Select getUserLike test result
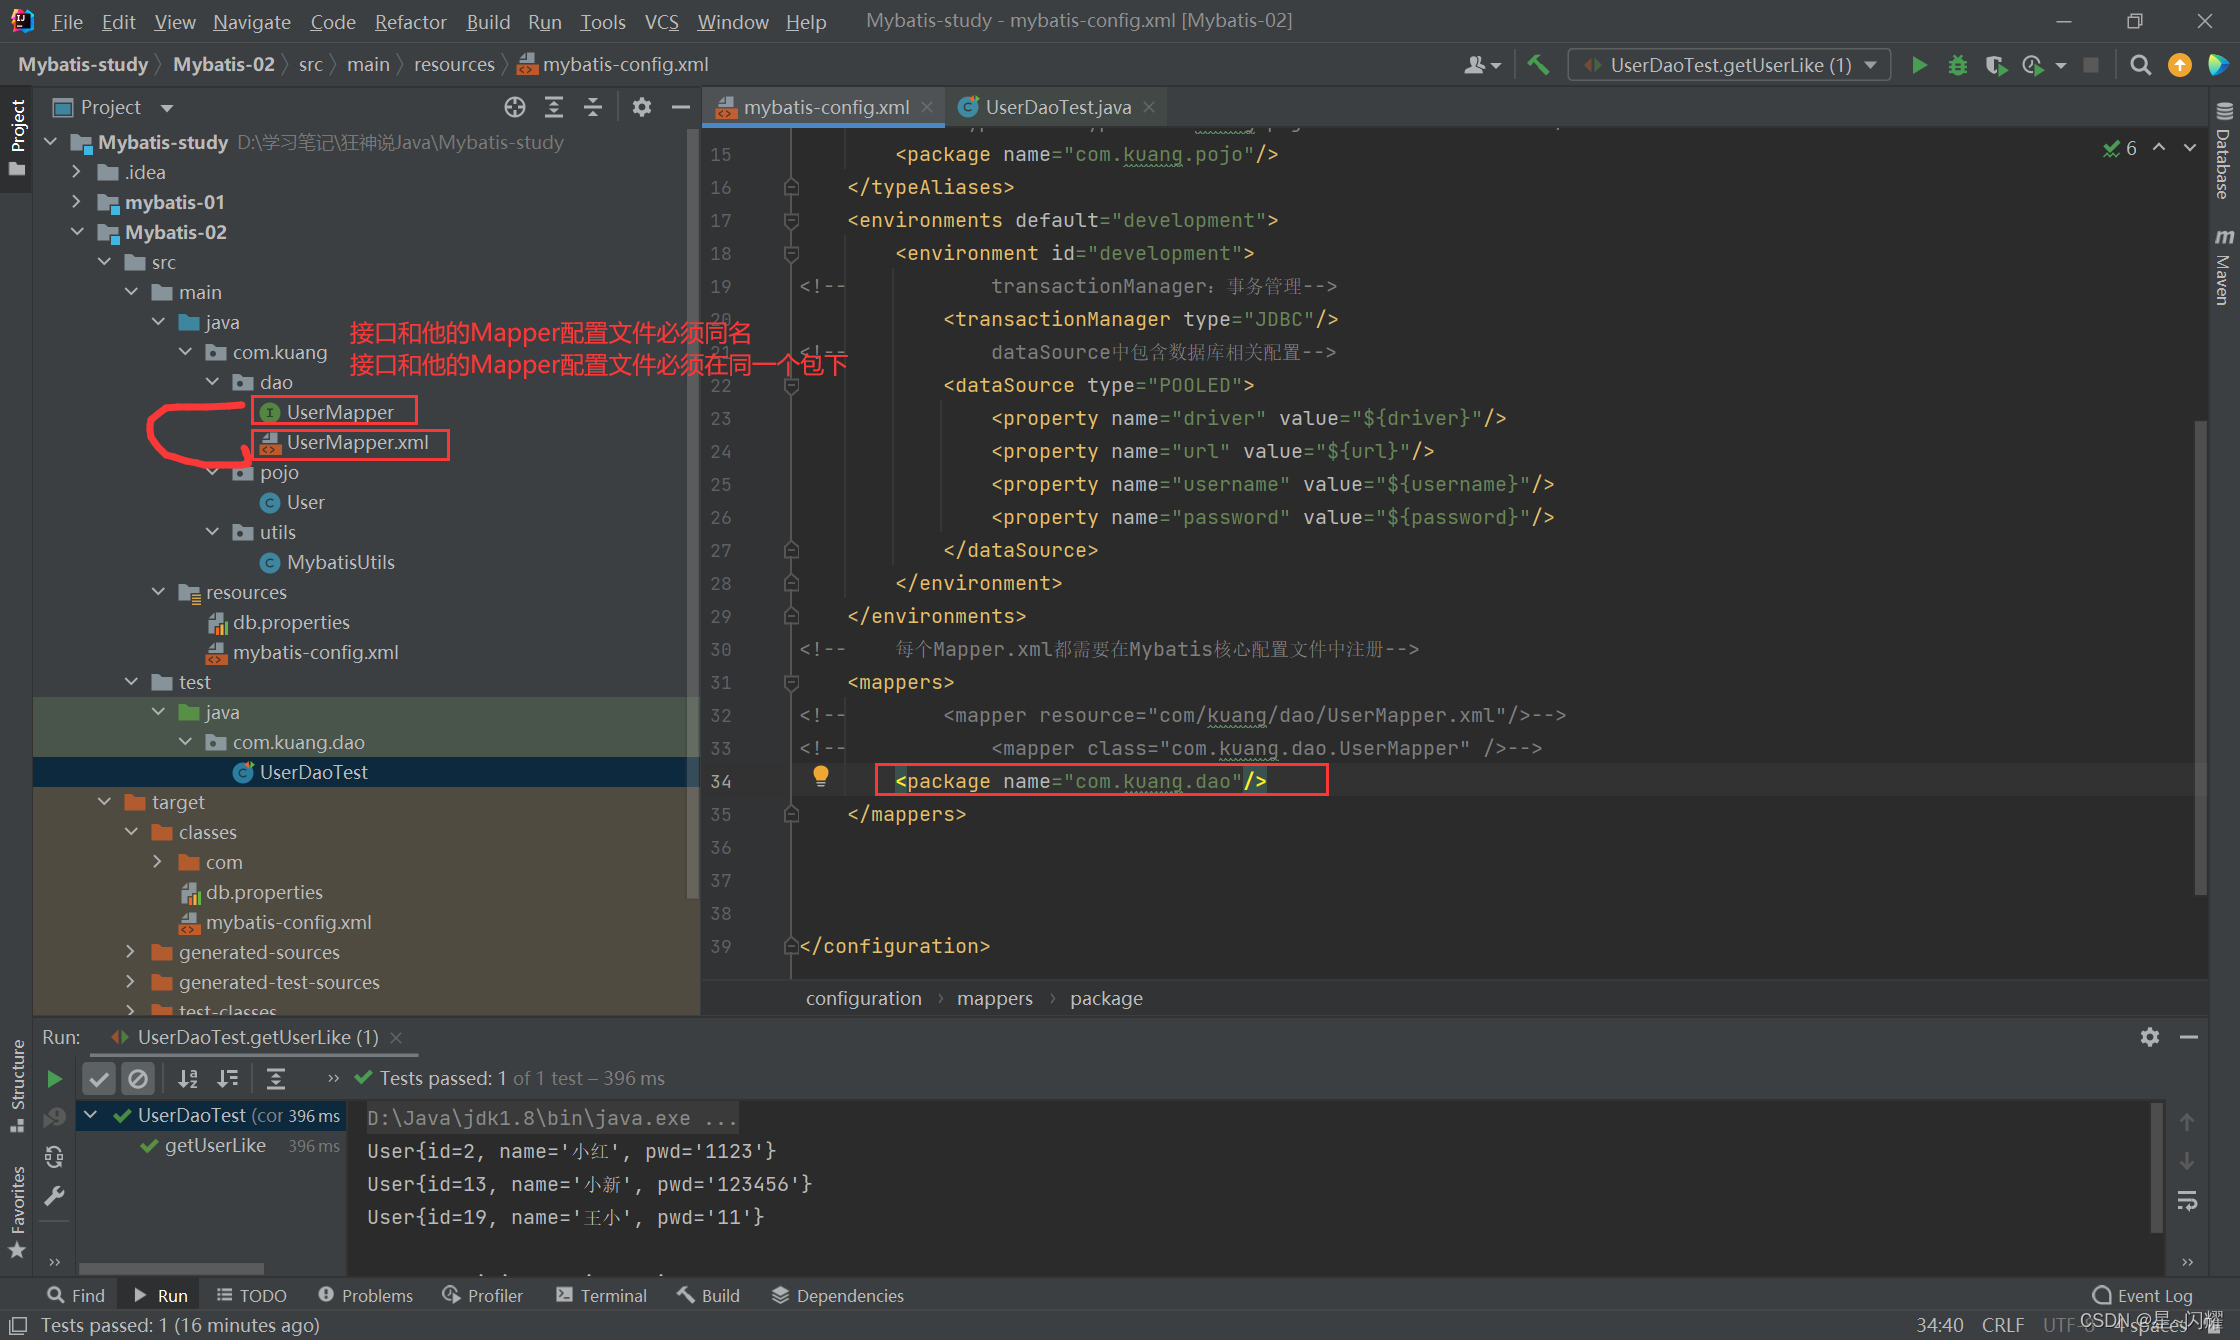Viewport: 2240px width, 1340px height. (x=215, y=1145)
